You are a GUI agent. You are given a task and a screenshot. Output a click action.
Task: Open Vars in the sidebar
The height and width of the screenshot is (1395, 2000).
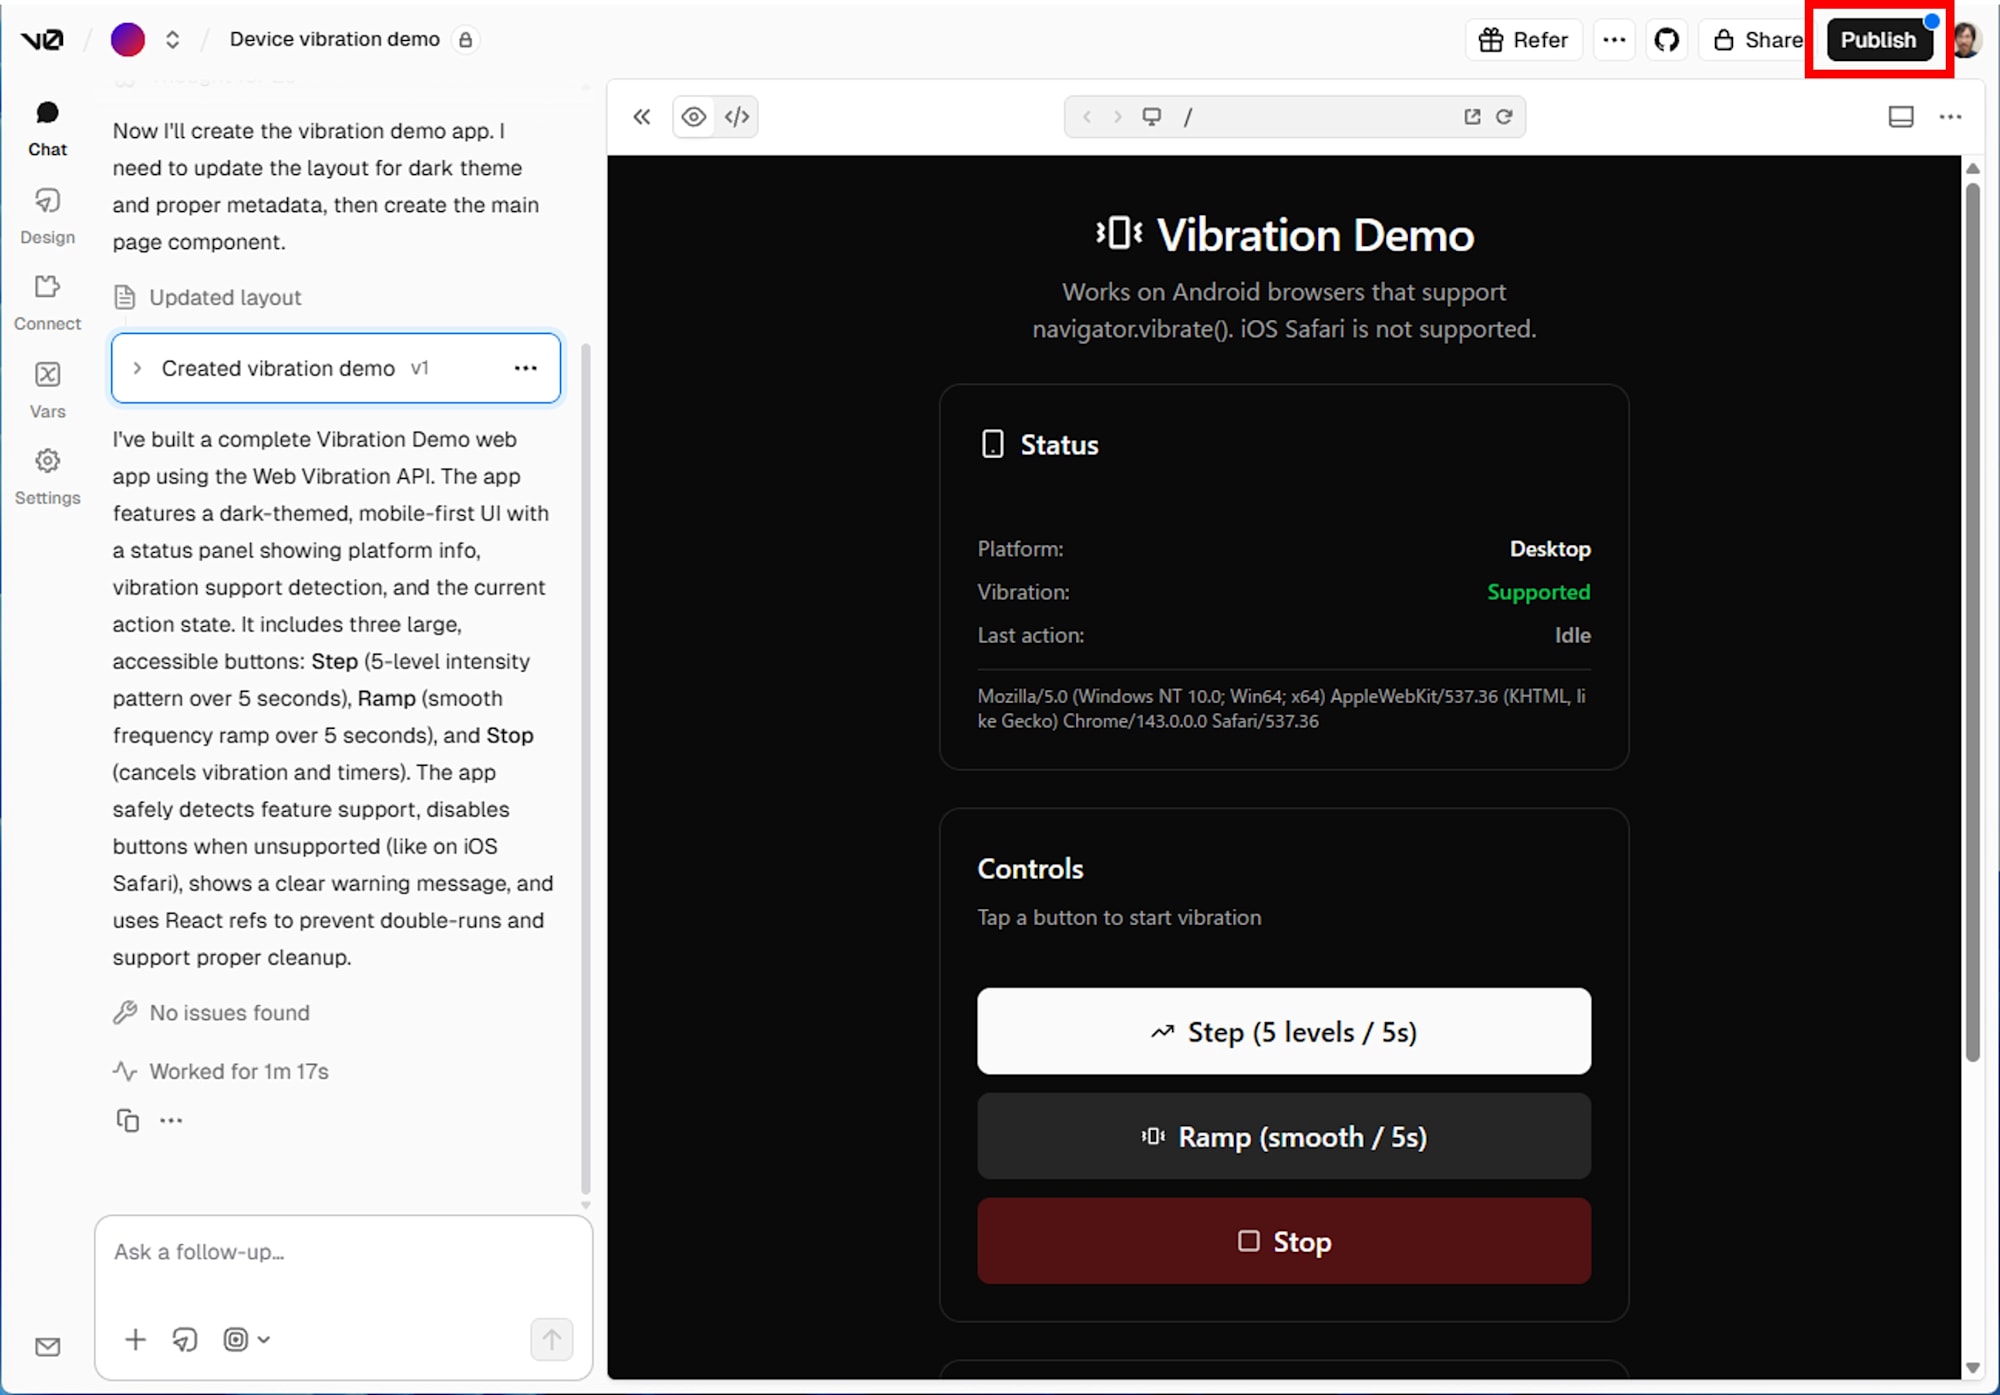pos(47,389)
